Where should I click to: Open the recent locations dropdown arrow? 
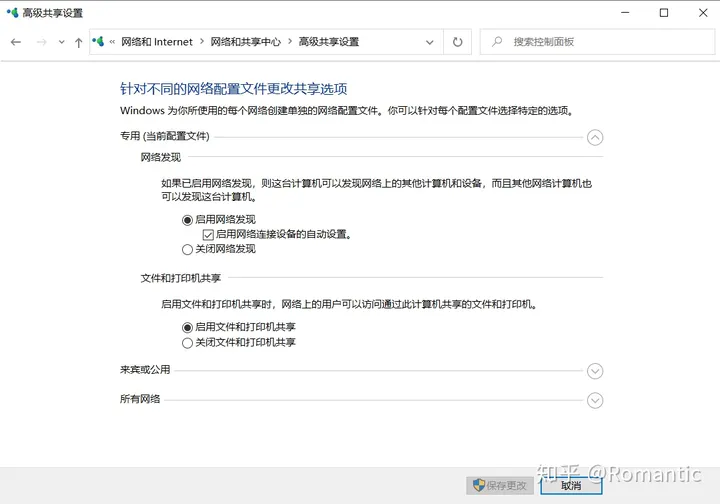[62, 42]
